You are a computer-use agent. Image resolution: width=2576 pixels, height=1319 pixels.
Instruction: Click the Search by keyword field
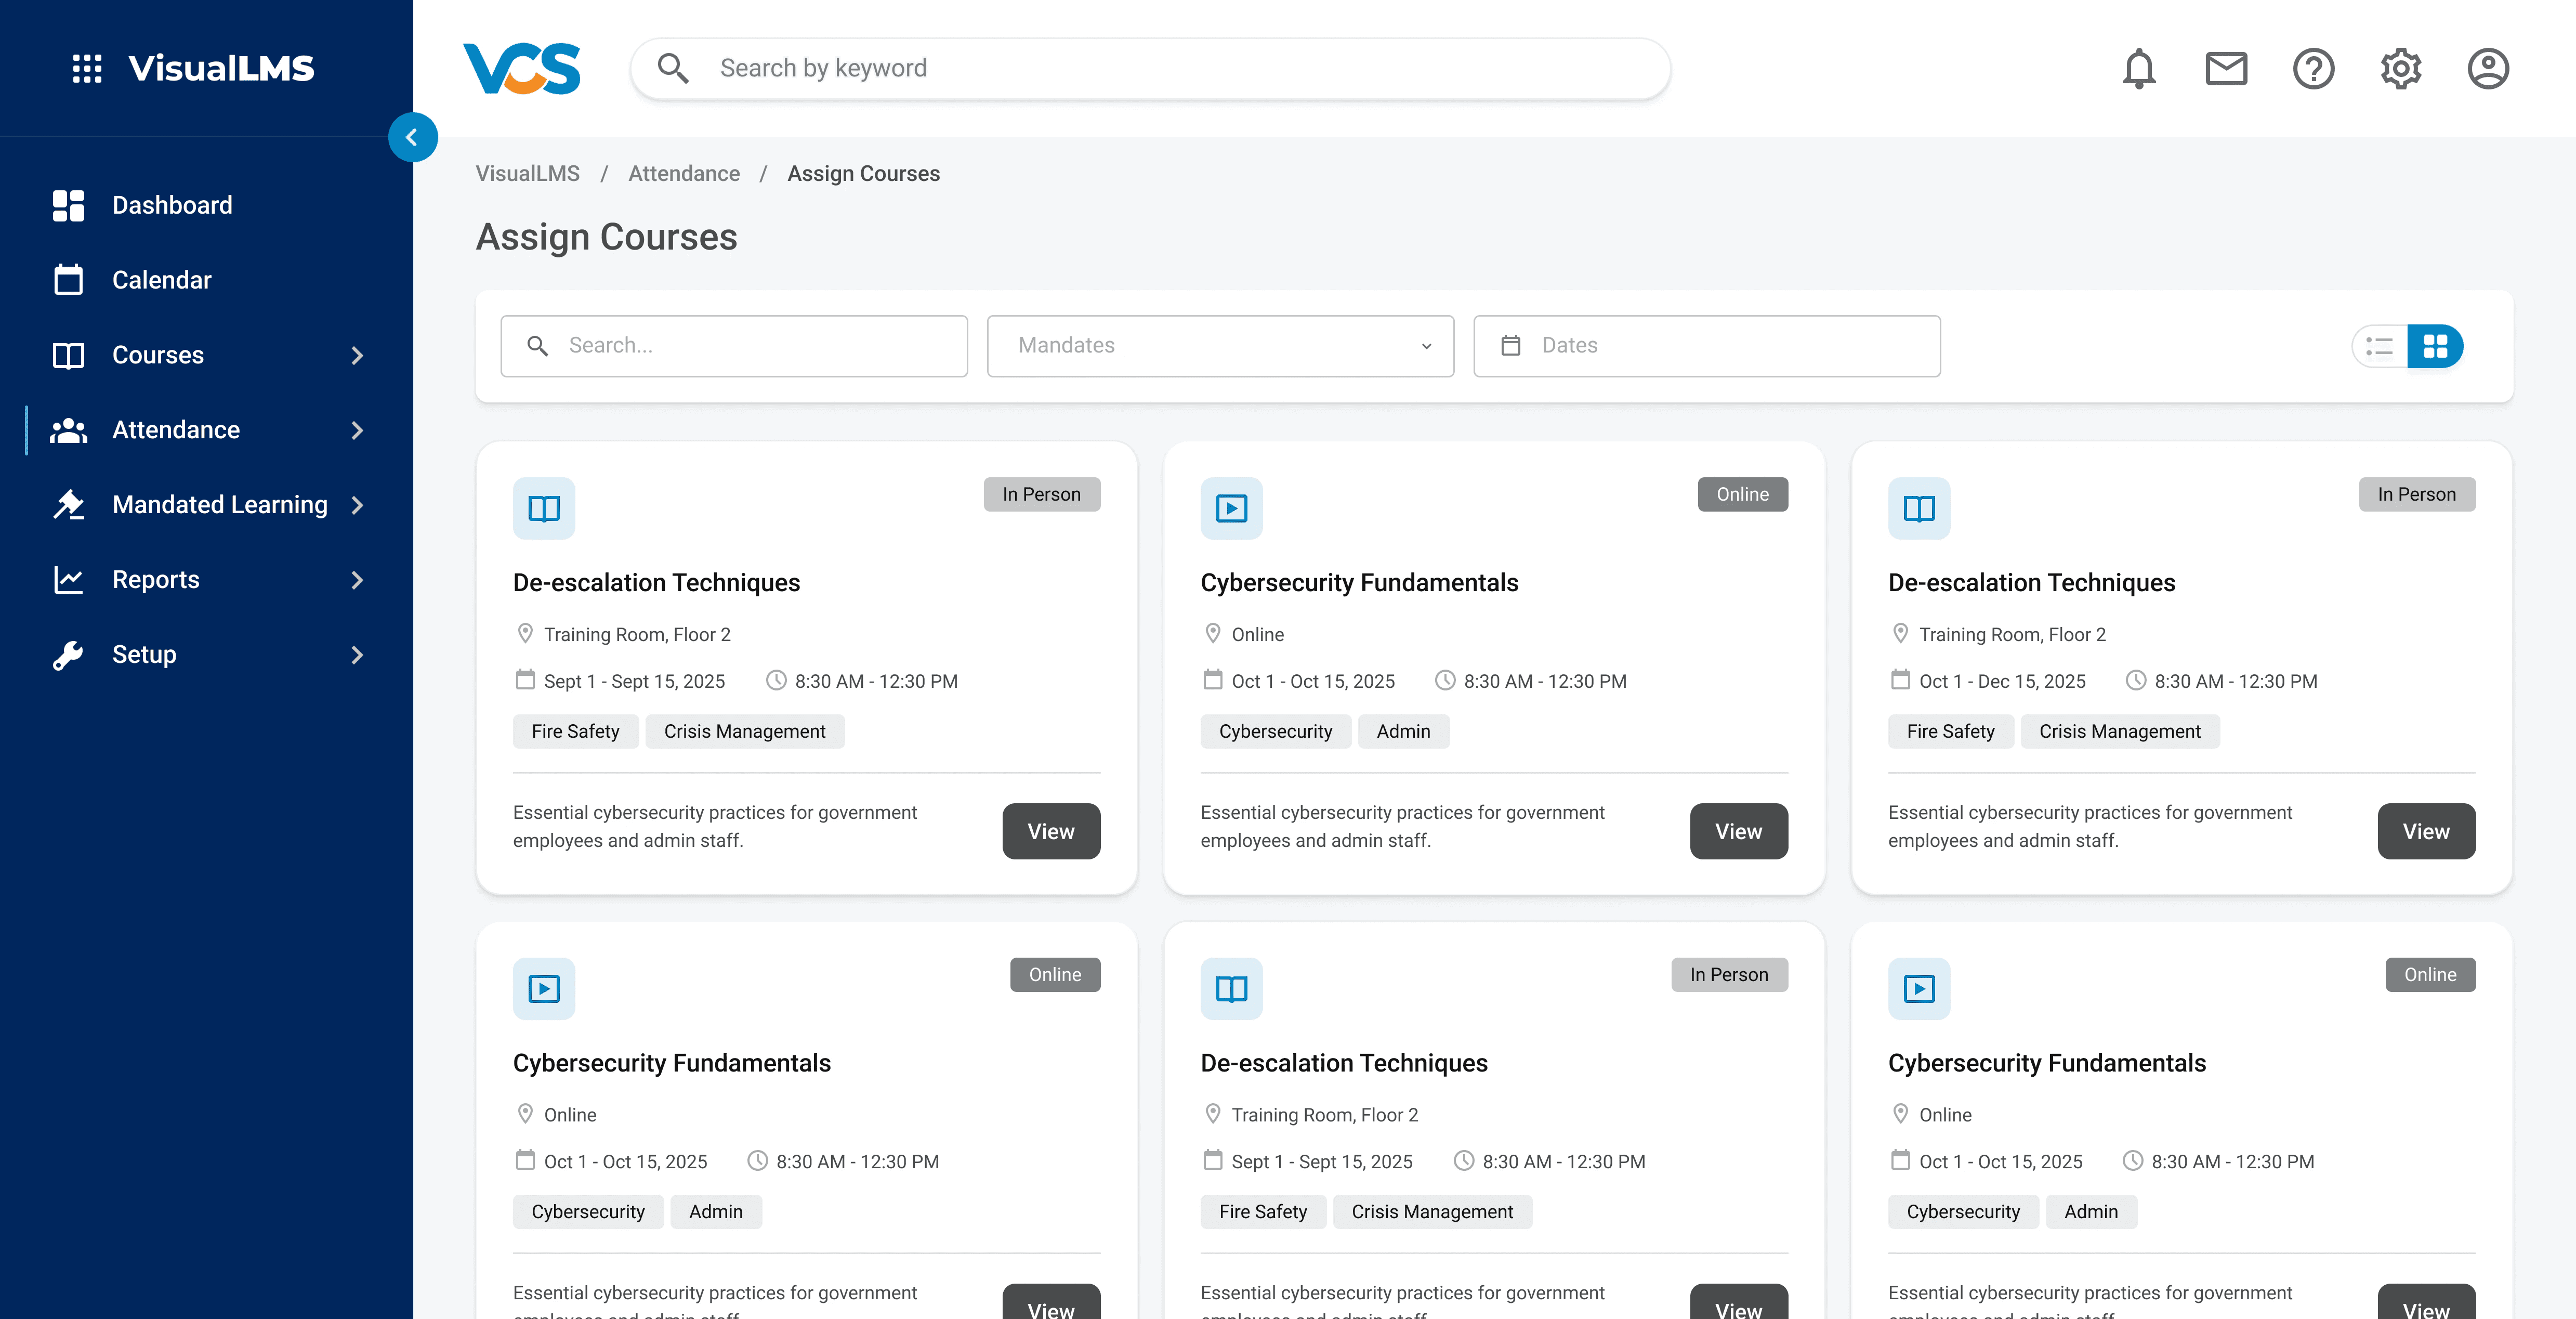click(1150, 68)
